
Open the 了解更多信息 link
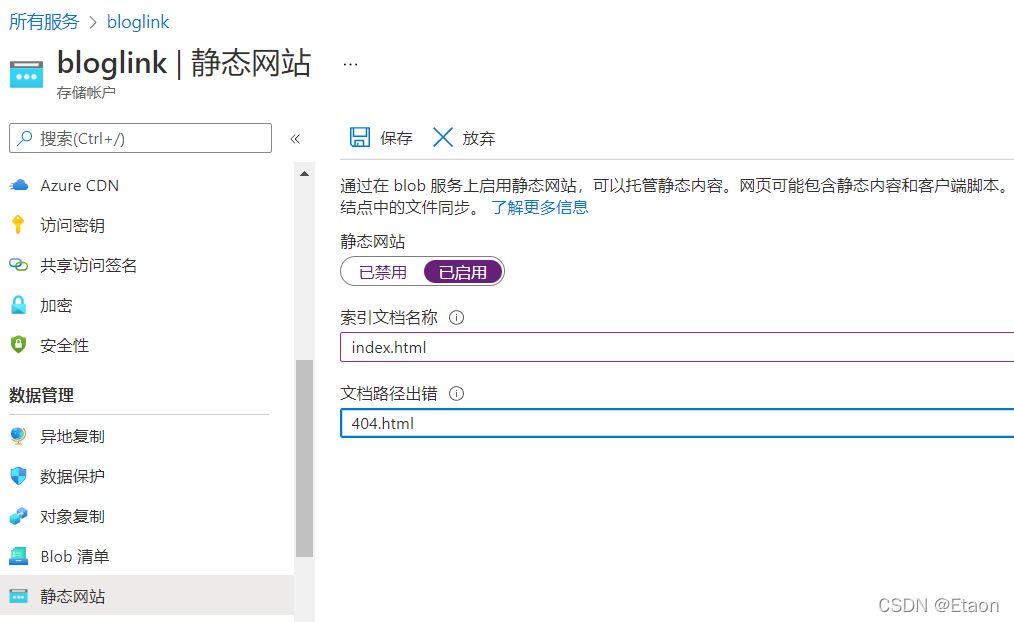[540, 208]
